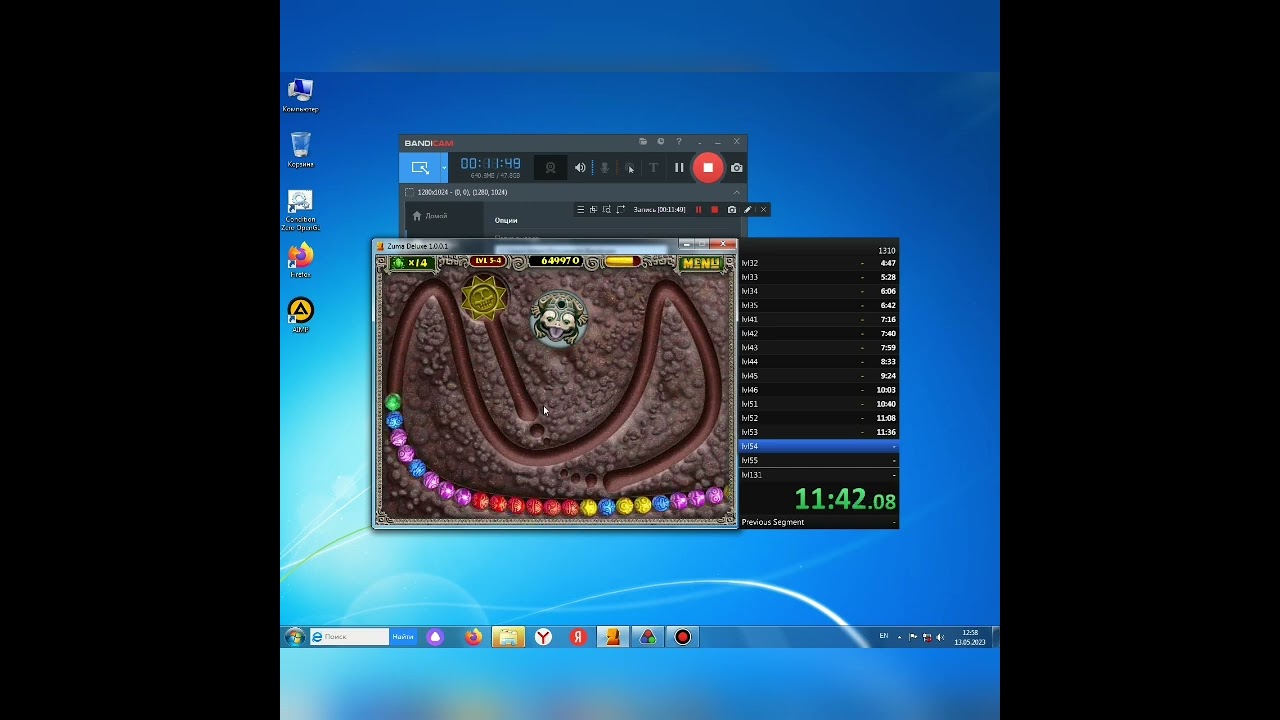
Task: Select the lvl32 split row showing 4:47
Action: (818, 263)
